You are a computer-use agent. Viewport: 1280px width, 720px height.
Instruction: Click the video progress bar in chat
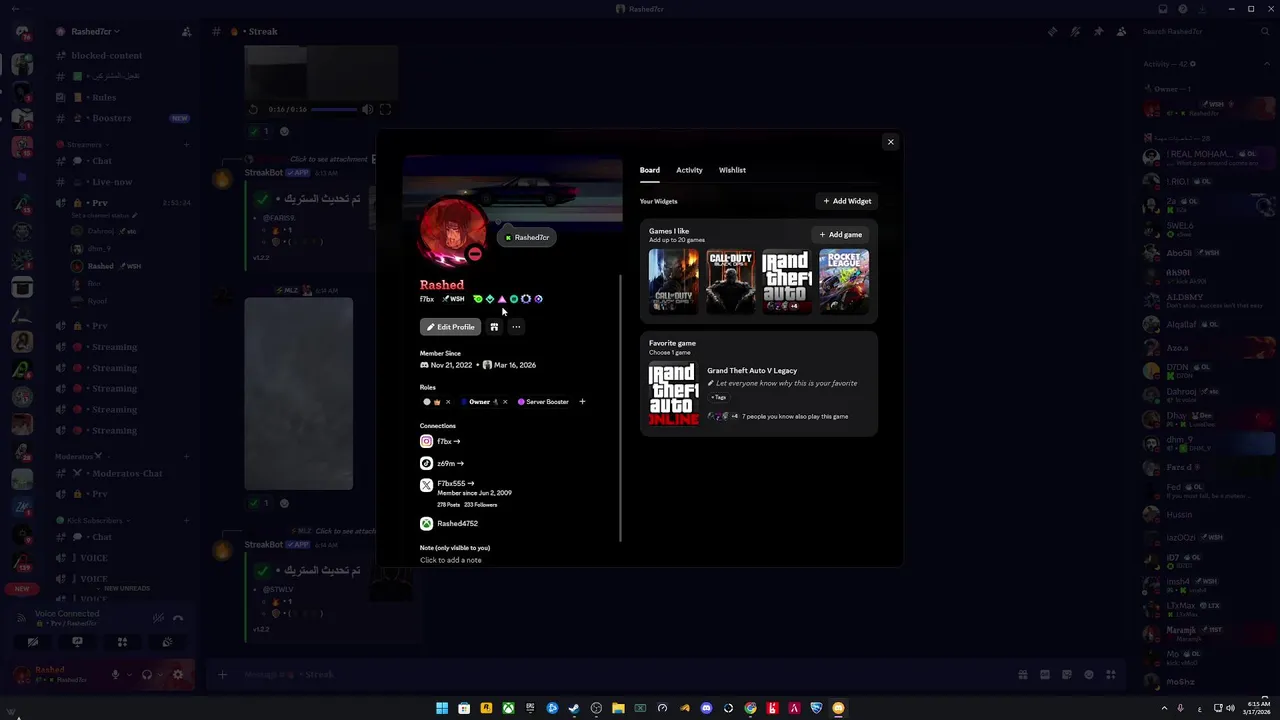coord(333,109)
